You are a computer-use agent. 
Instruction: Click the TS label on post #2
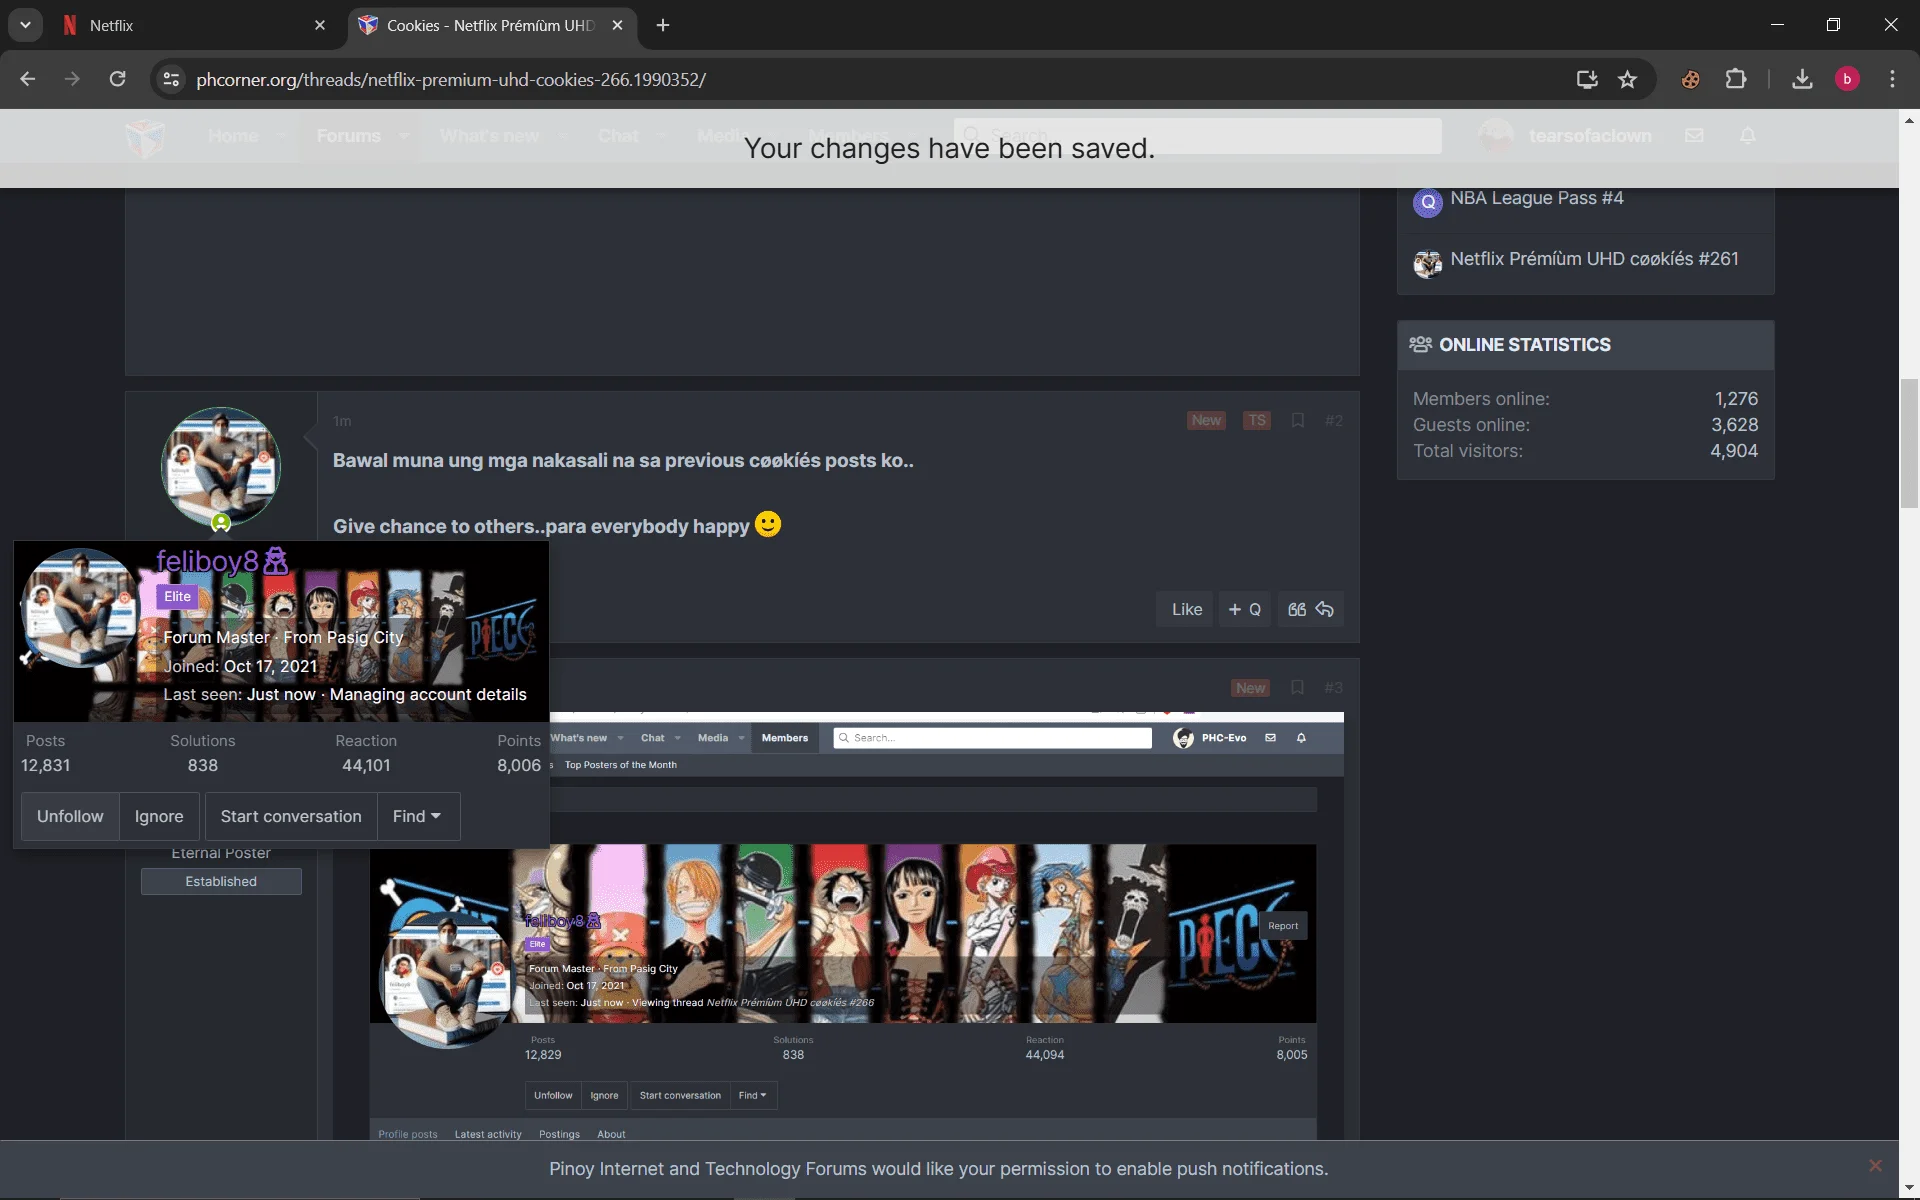pyautogui.click(x=1257, y=421)
